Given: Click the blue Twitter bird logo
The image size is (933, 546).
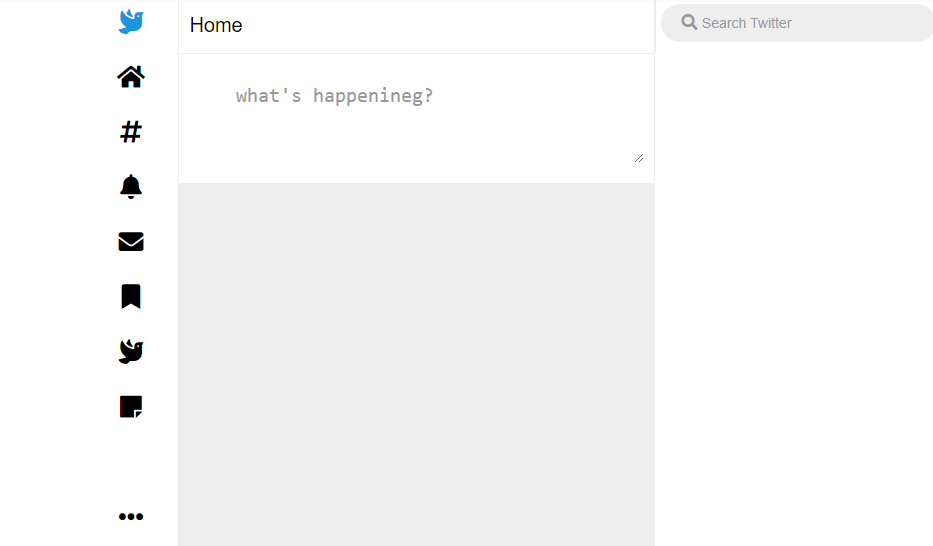Looking at the screenshot, I should click(x=131, y=21).
